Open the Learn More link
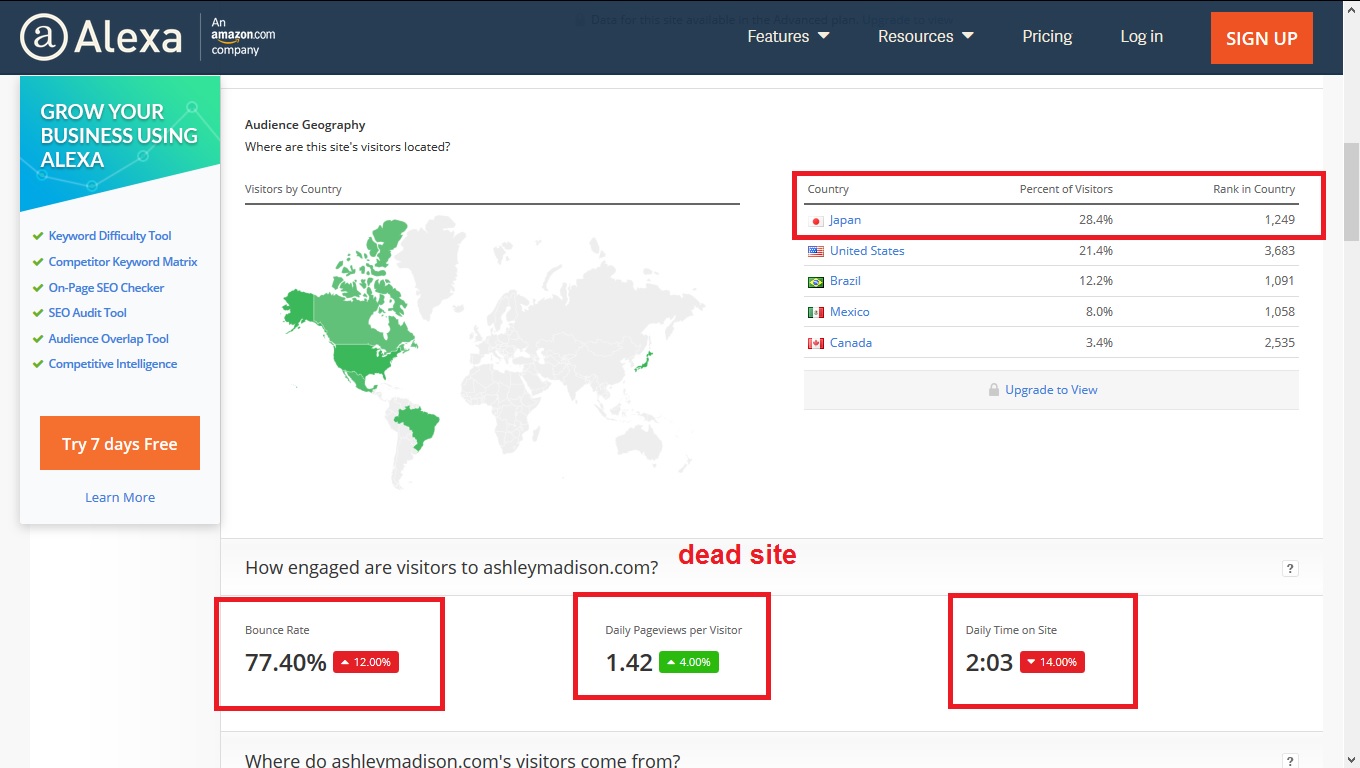1360x768 pixels. click(x=120, y=497)
